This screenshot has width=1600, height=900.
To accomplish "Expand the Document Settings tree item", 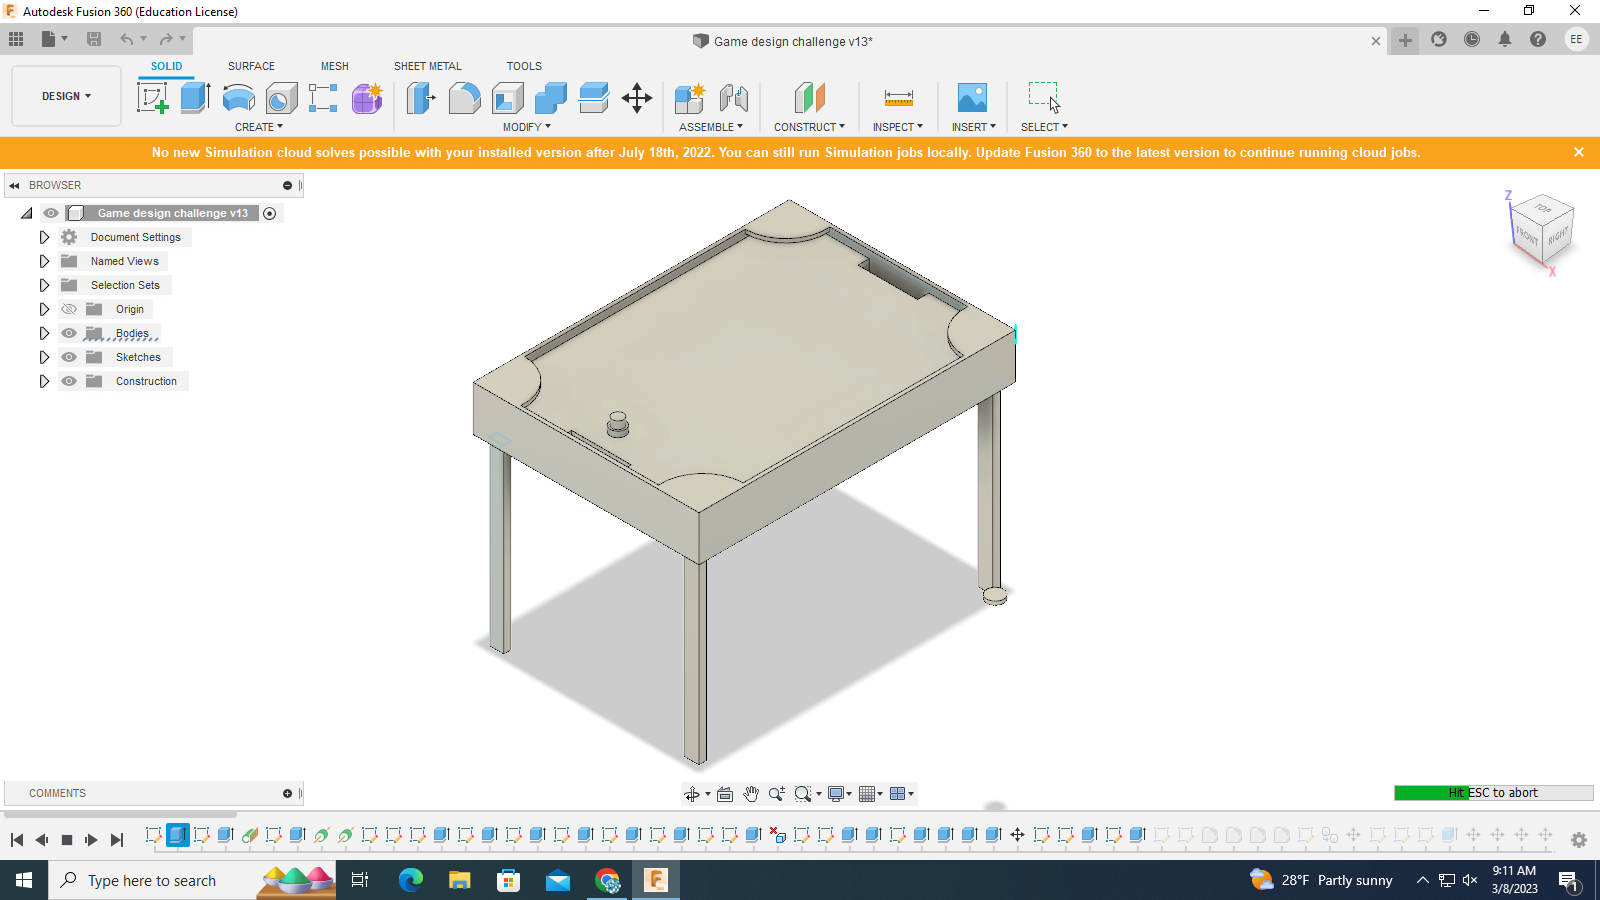I will click(44, 237).
